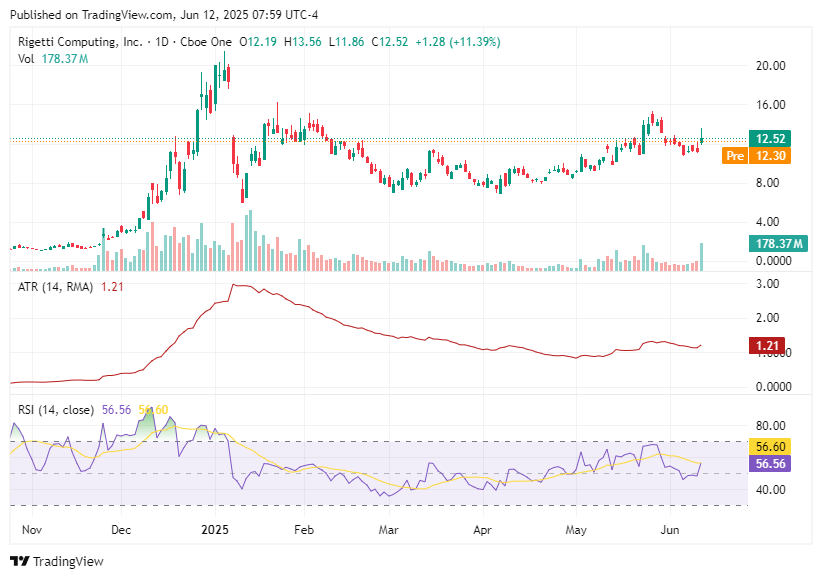
Task: Click the high value H13.56
Action: point(303,42)
